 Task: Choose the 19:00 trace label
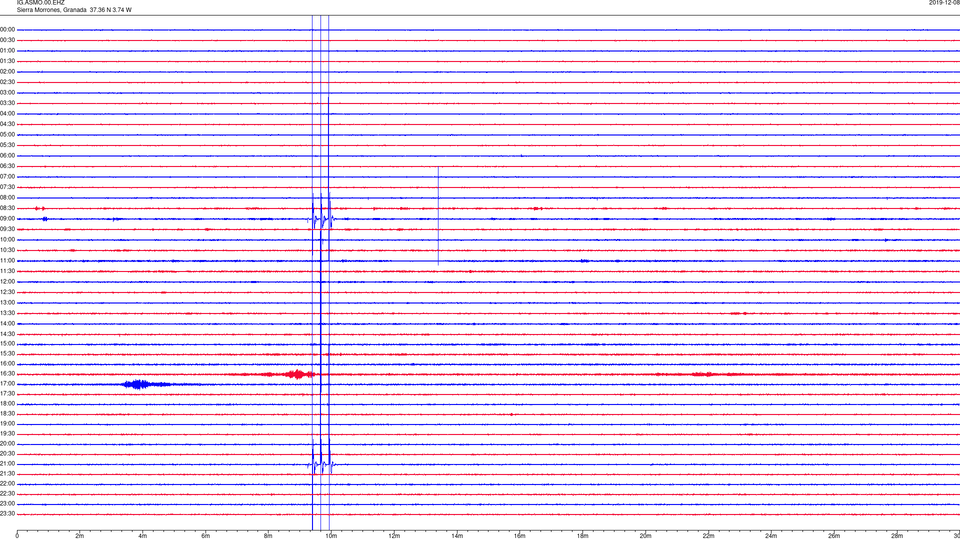point(7,424)
